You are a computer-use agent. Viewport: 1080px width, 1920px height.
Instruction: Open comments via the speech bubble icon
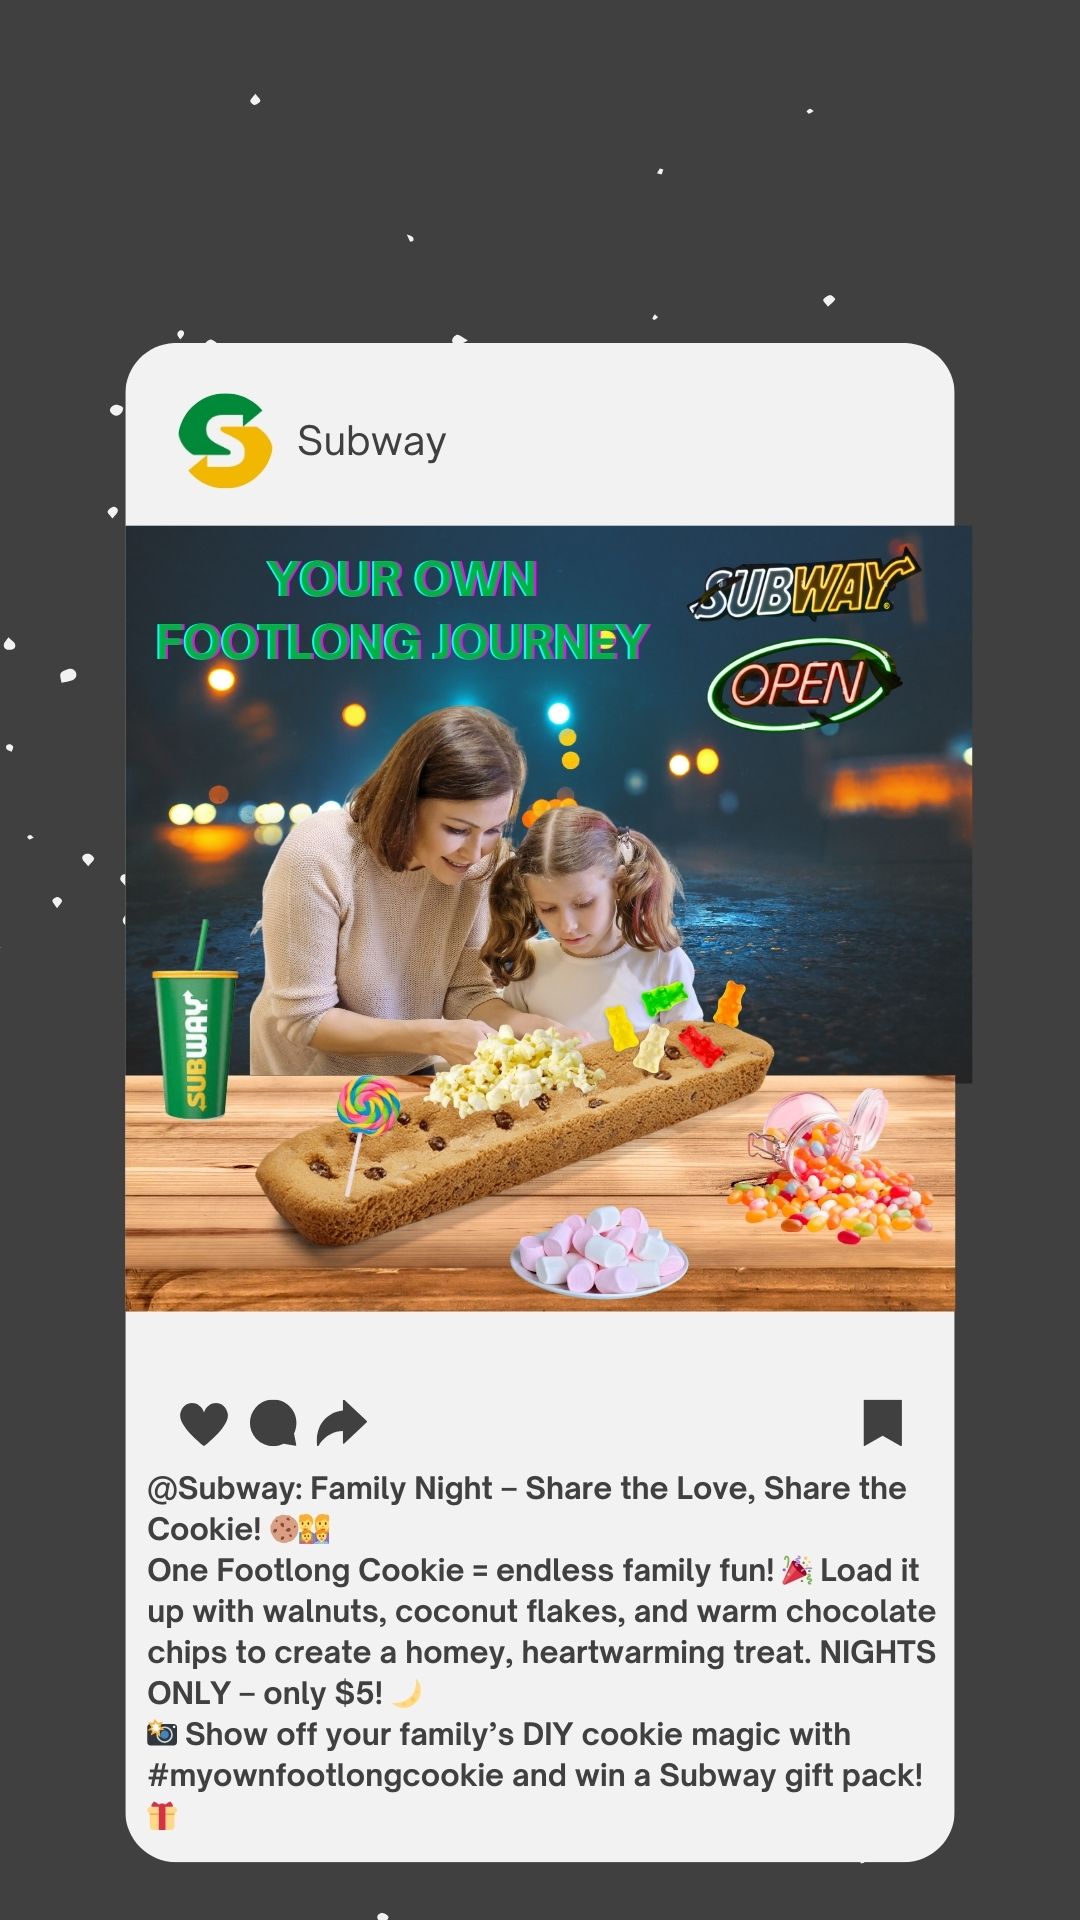(x=273, y=1423)
